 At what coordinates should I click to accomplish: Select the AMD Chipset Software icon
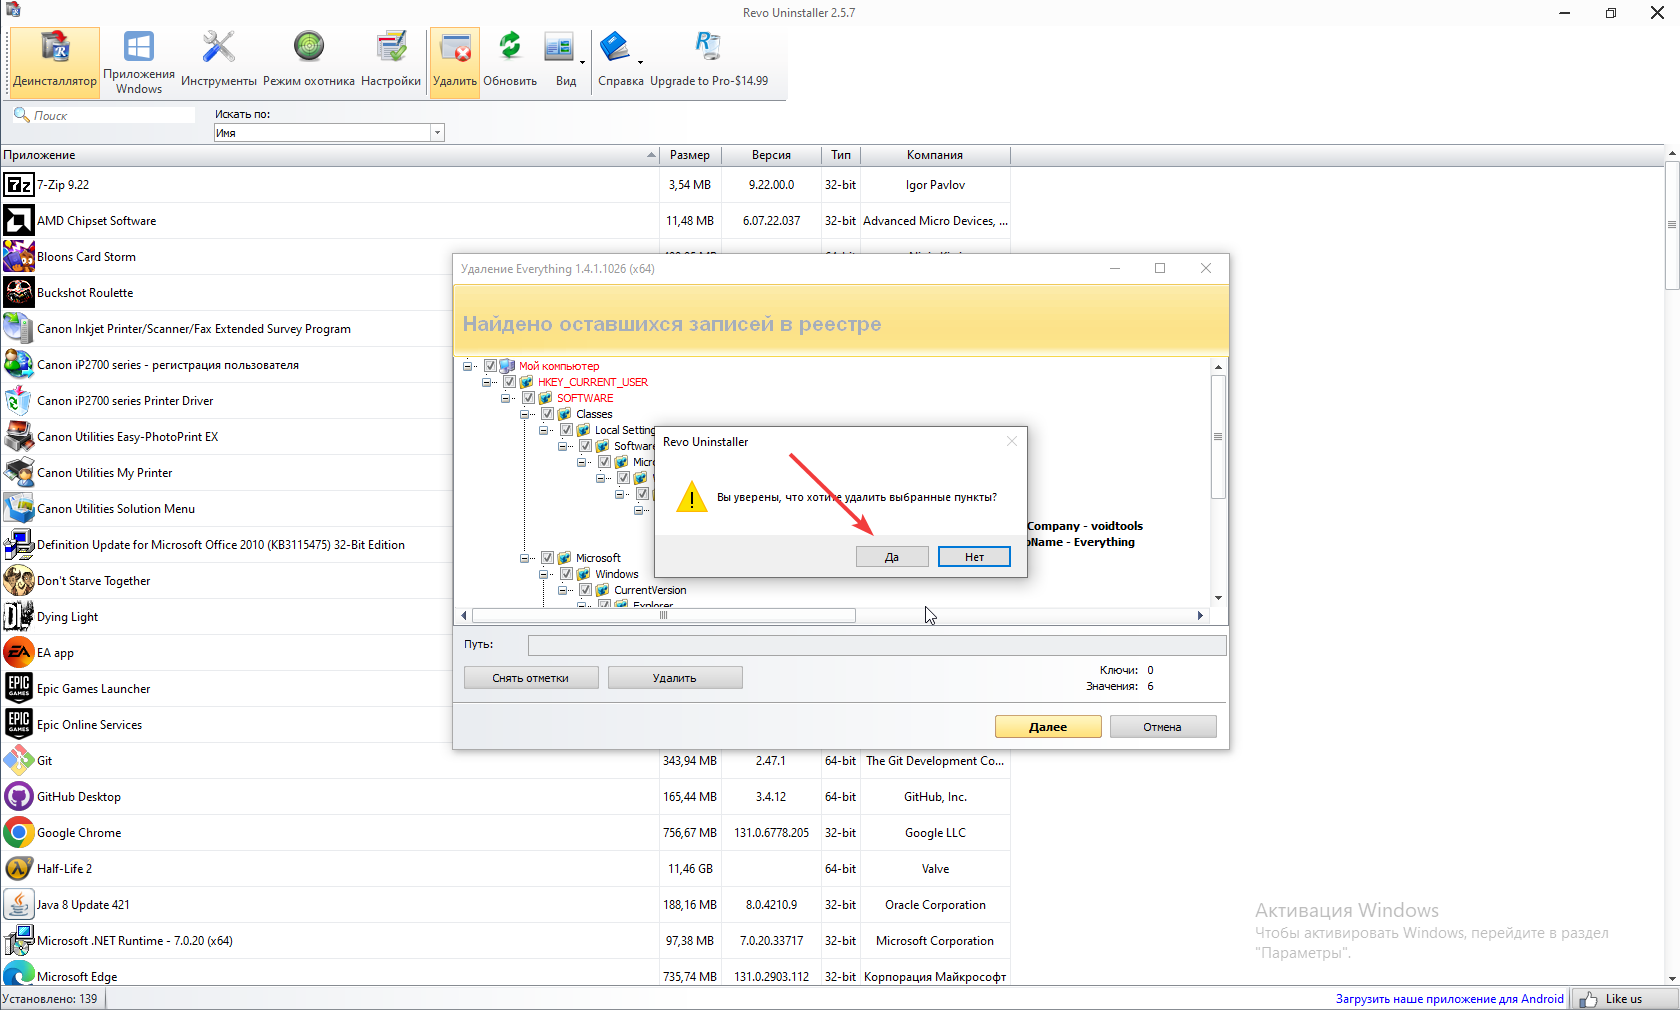19,221
